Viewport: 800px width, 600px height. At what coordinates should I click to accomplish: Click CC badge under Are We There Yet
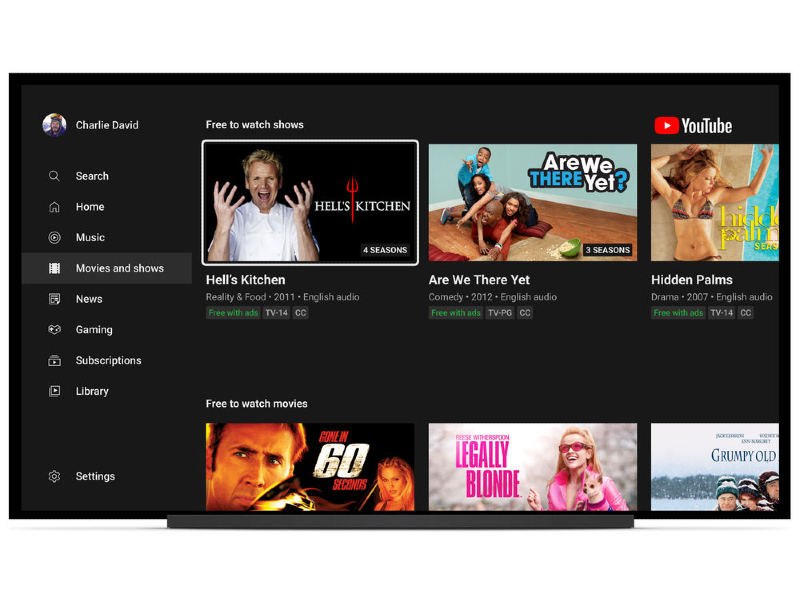525,313
